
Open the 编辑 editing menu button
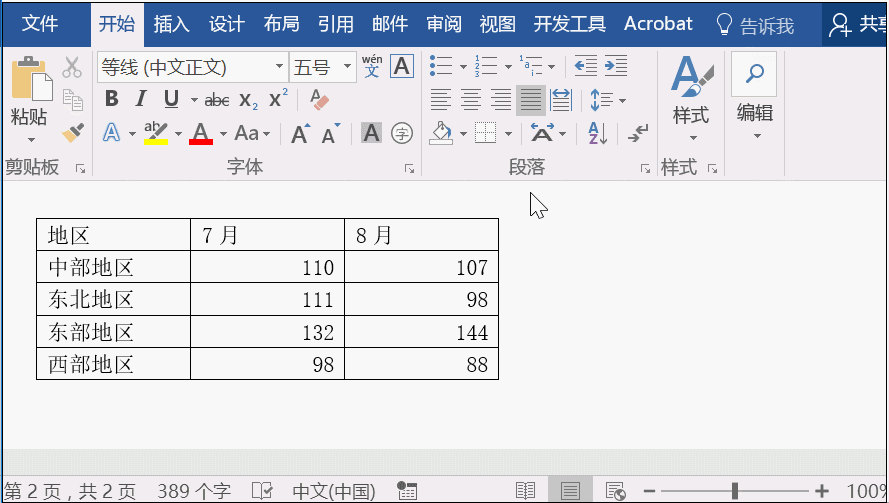pyautogui.click(x=754, y=98)
